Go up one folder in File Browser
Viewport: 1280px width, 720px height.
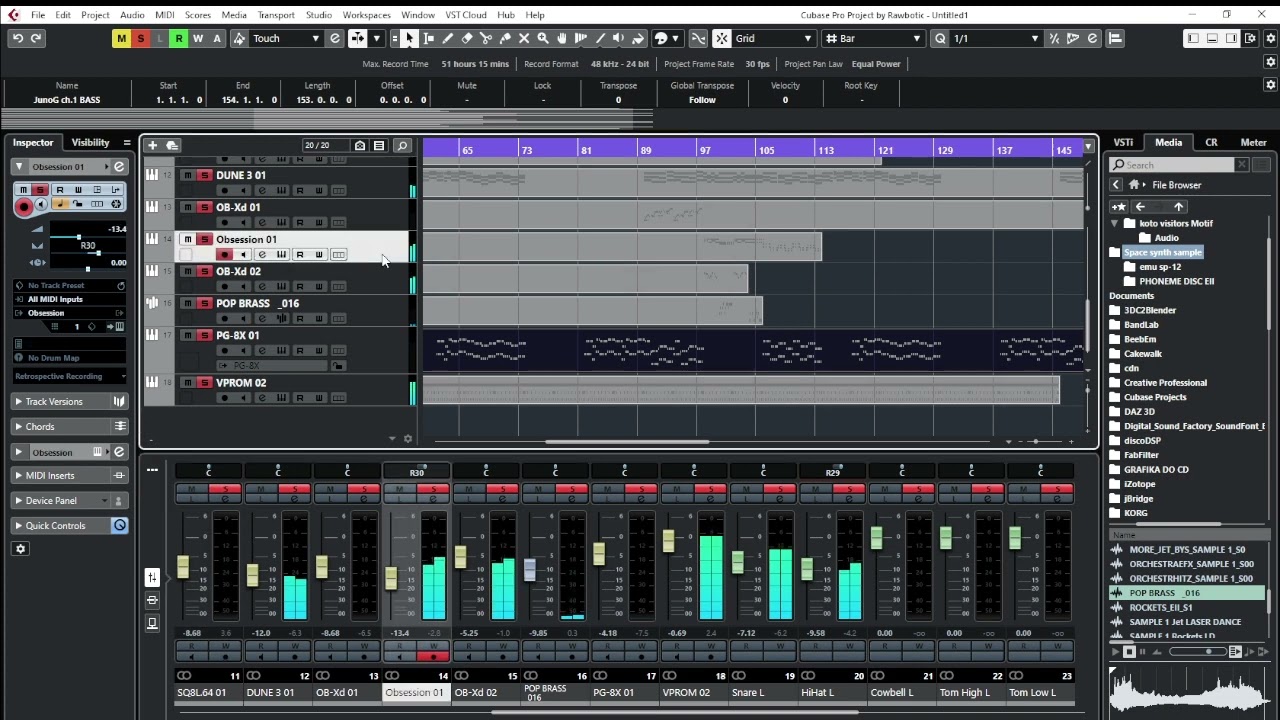[1179, 207]
